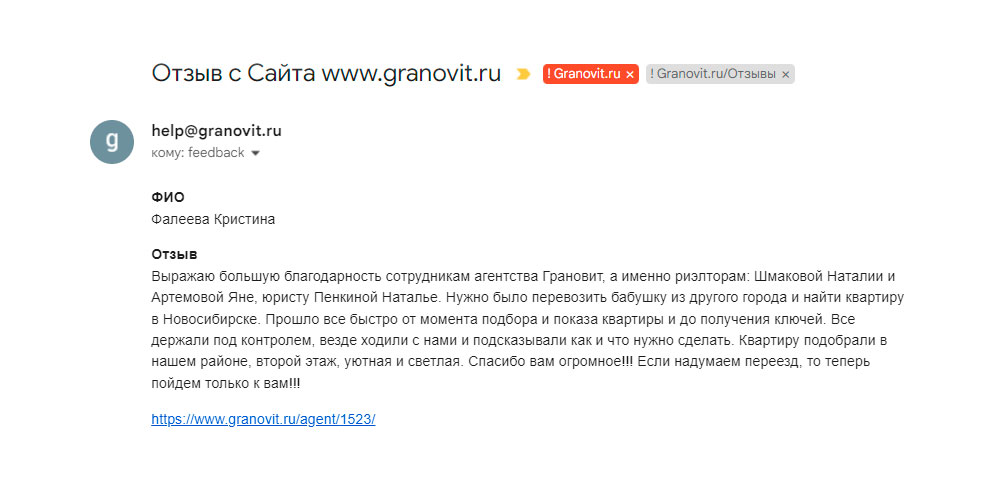The width and height of the screenshot is (997, 496).
Task: Click the yellow importance marker arrow
Action: click(523, 74)
